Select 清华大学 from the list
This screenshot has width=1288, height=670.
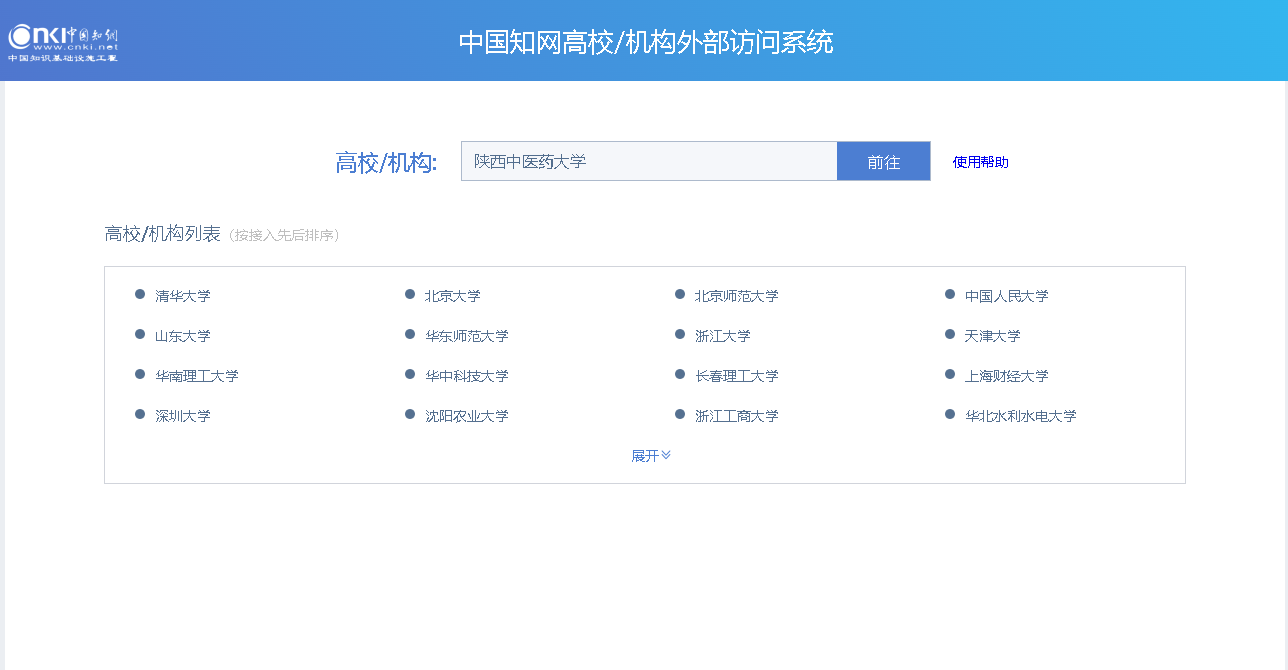[x=183, y=296]
